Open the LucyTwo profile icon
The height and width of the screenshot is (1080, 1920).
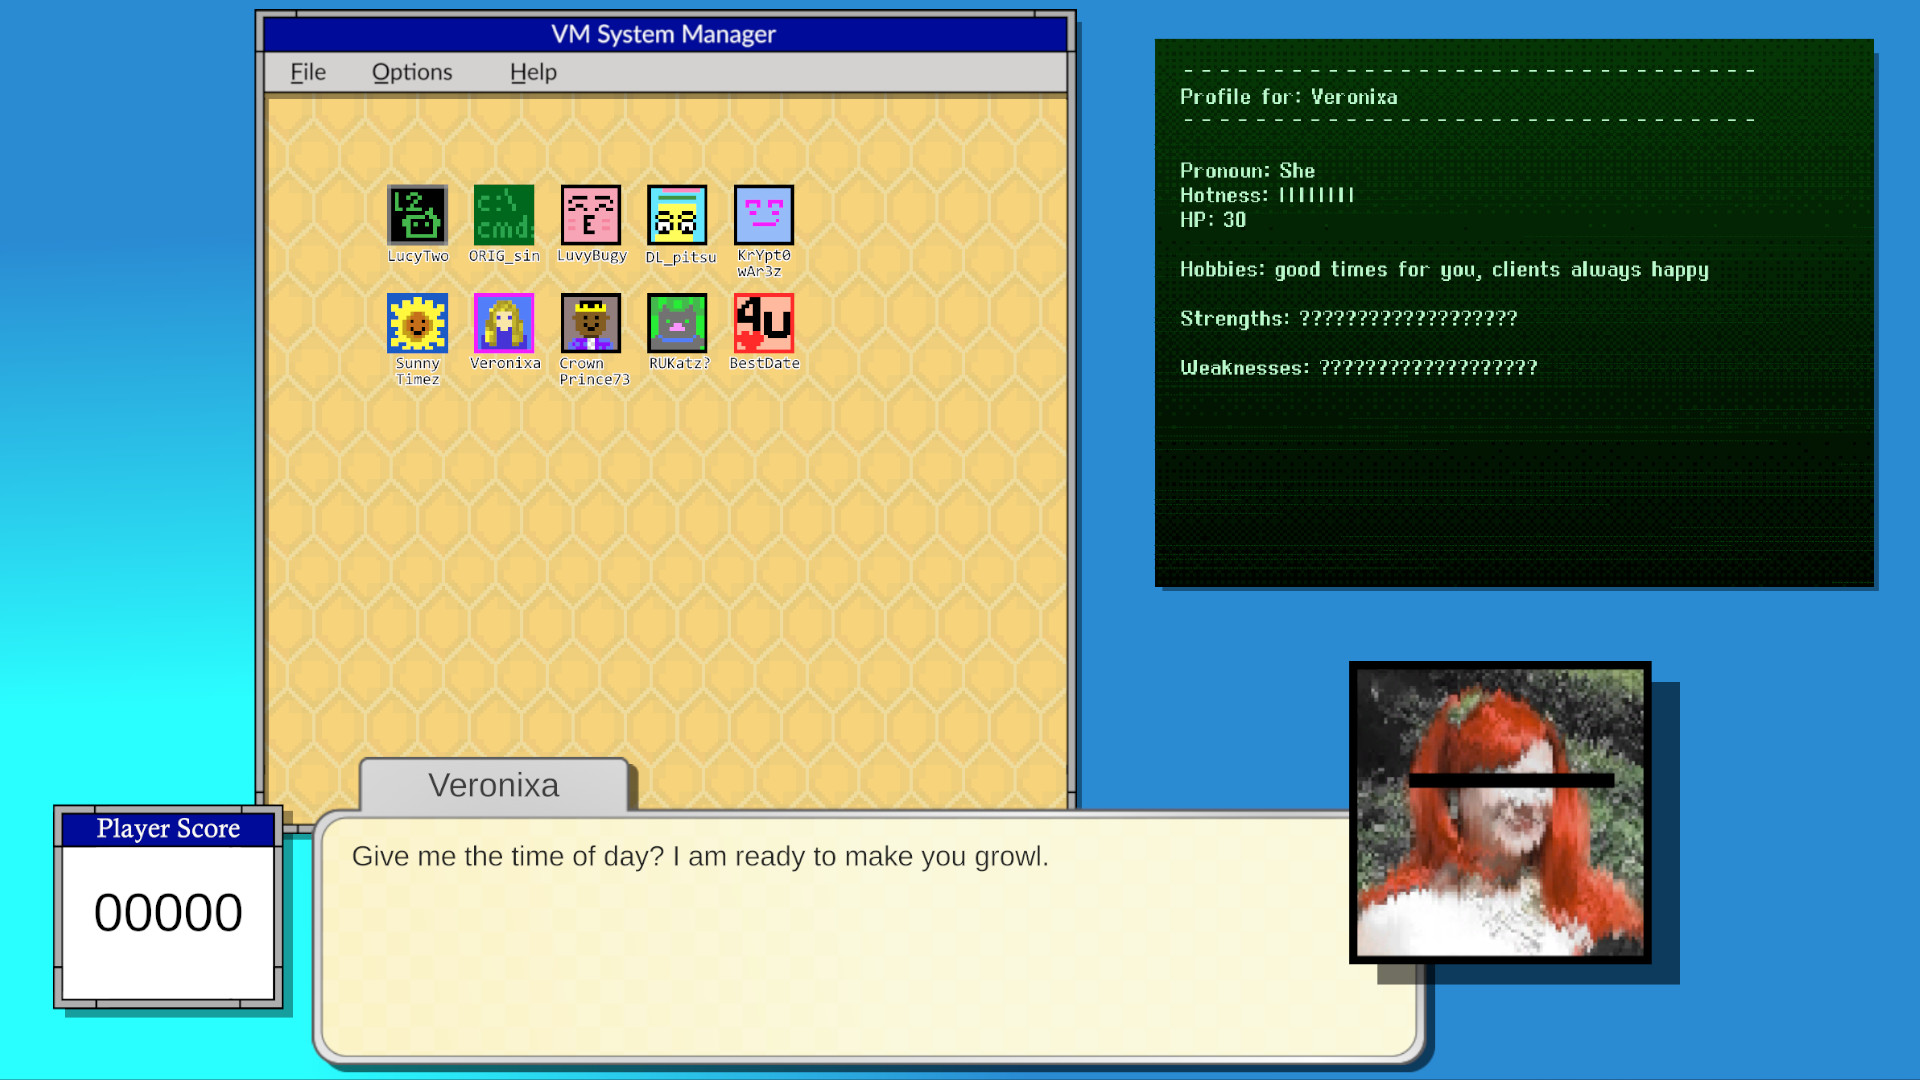416,214
